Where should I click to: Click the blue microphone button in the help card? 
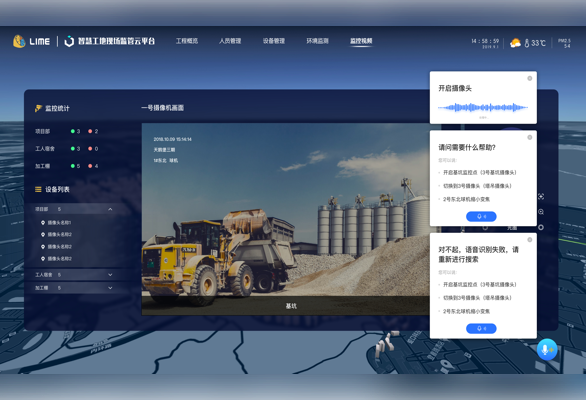coord(481,216)
